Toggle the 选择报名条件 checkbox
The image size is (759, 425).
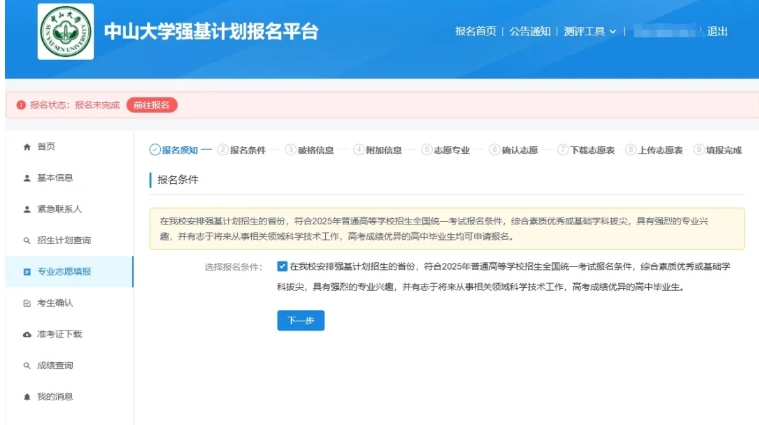pos(283,267)
